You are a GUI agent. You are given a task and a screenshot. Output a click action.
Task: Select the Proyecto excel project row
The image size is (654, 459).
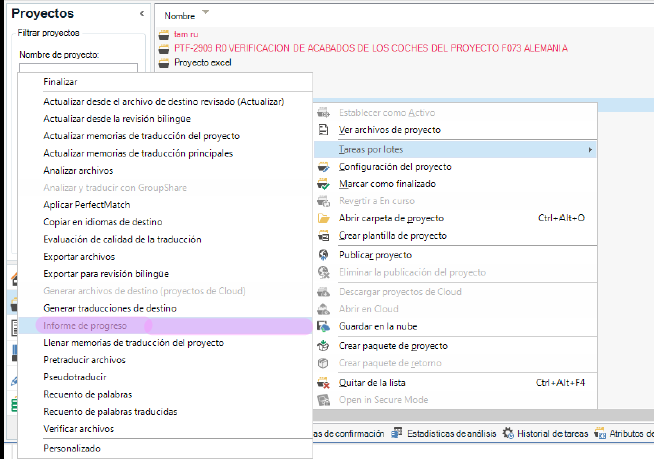pyautogui.click(x=405, y=63)
